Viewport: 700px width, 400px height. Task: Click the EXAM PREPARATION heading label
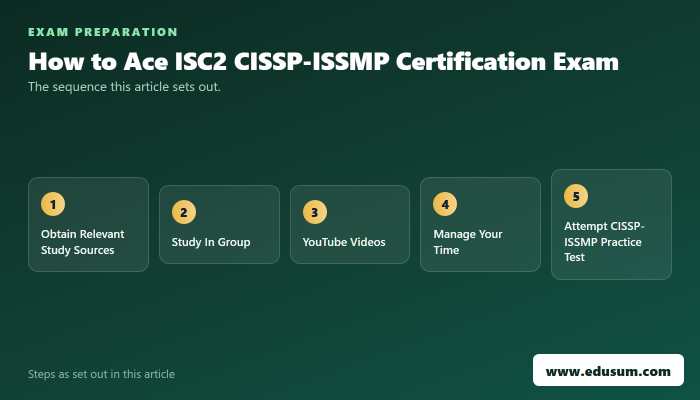pyautogui.click(x=103, y=32)
